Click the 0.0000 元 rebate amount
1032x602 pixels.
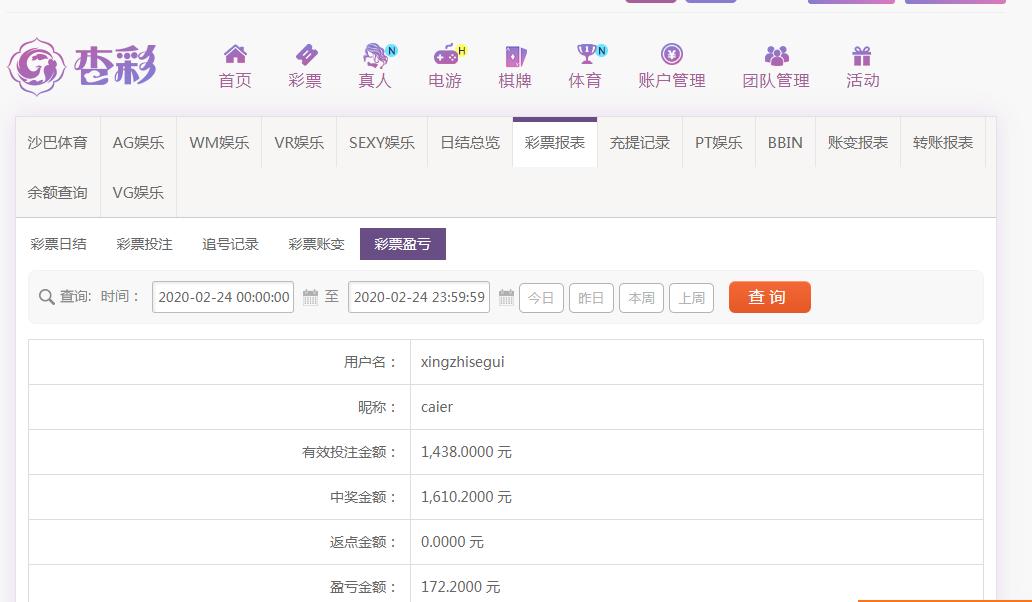(x=452, y=542)
